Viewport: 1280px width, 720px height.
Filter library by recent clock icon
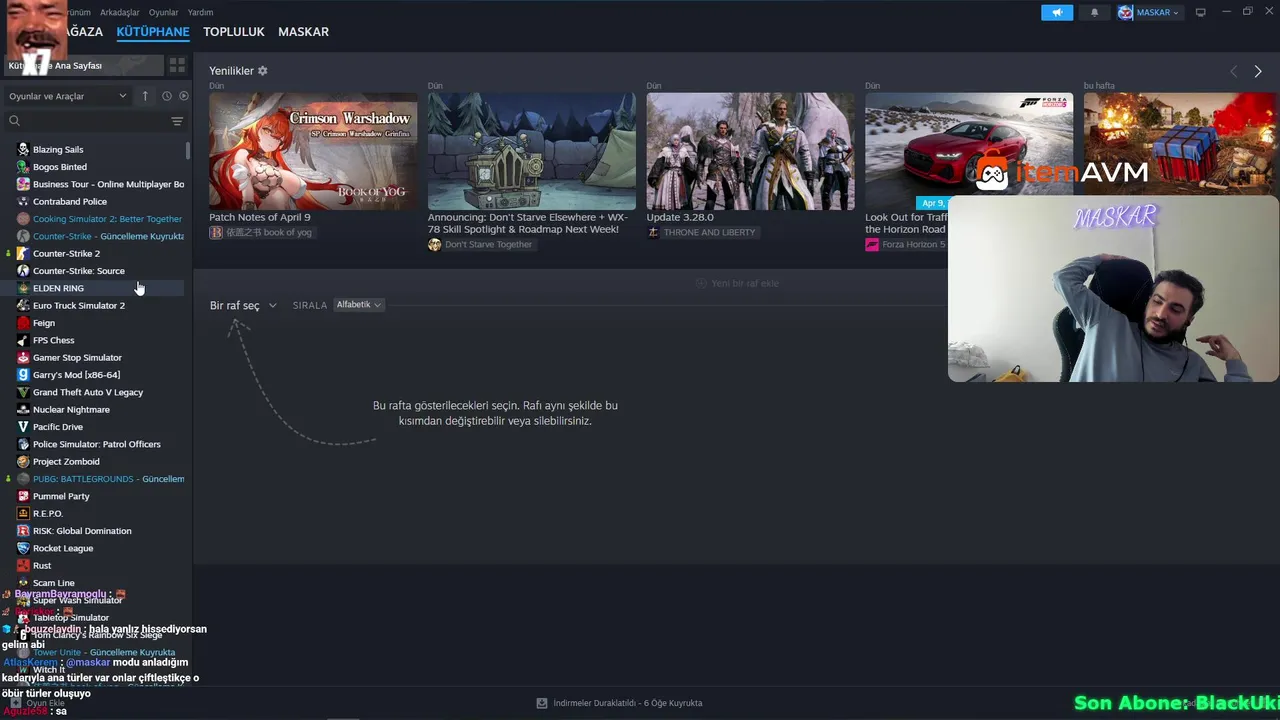[167, 96]
